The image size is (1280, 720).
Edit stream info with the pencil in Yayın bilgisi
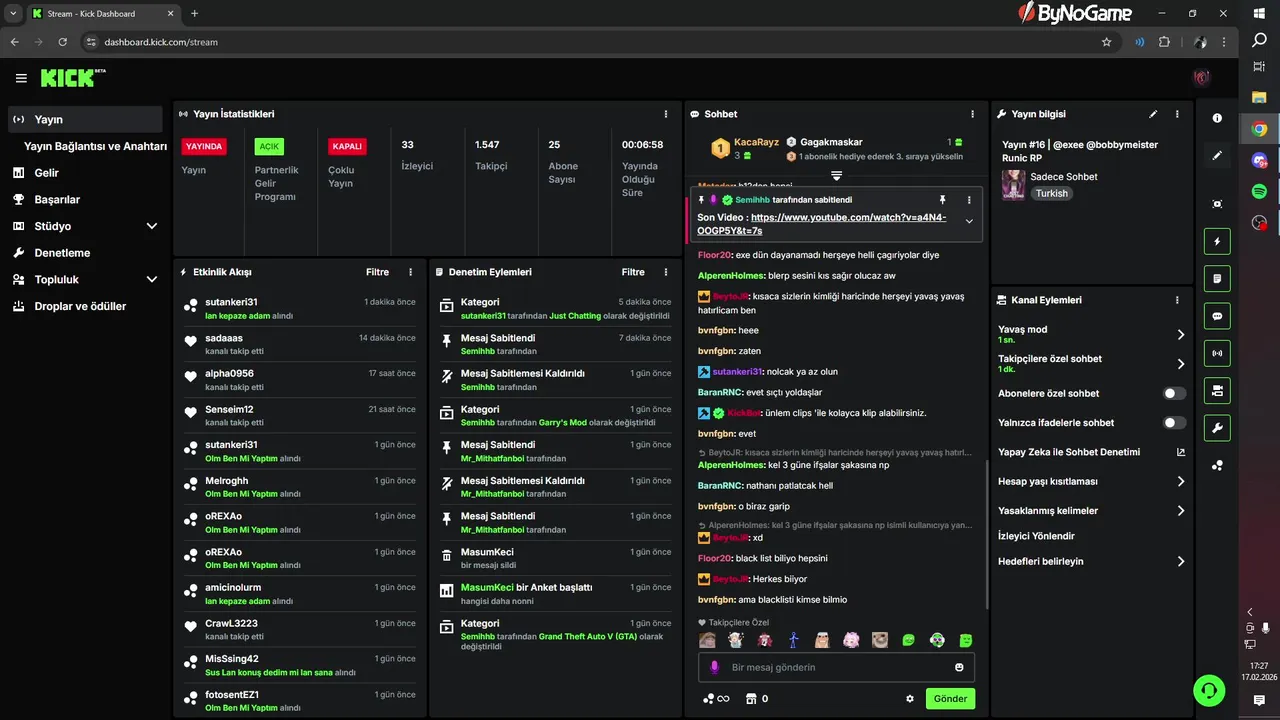(x=1153, y=114)
